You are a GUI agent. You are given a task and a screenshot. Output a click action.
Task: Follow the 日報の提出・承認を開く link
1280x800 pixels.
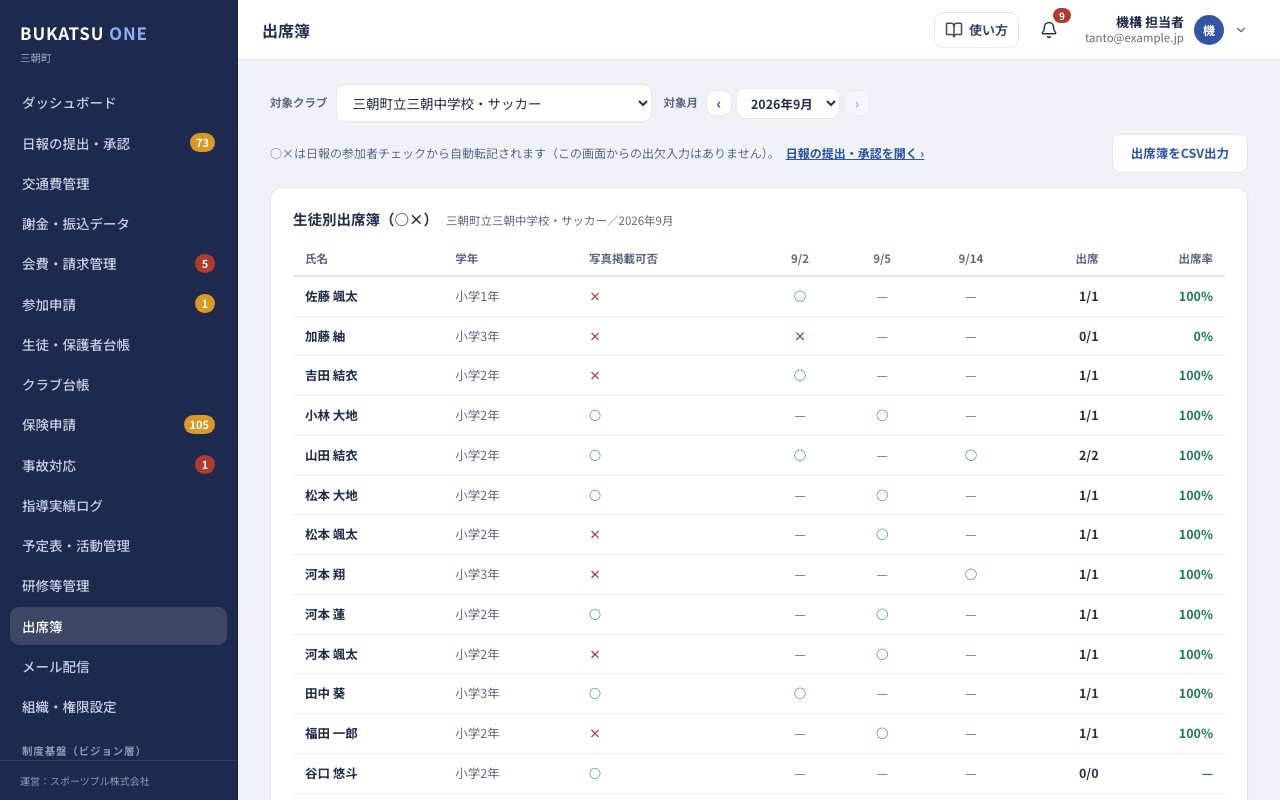(x=855, y=154)
